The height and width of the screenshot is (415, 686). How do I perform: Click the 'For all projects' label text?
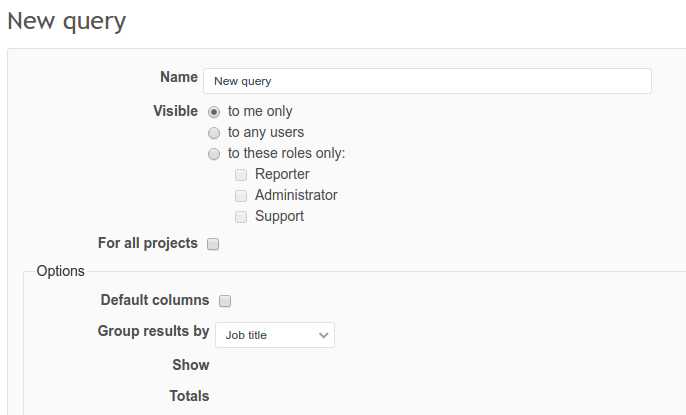point(147,243)
